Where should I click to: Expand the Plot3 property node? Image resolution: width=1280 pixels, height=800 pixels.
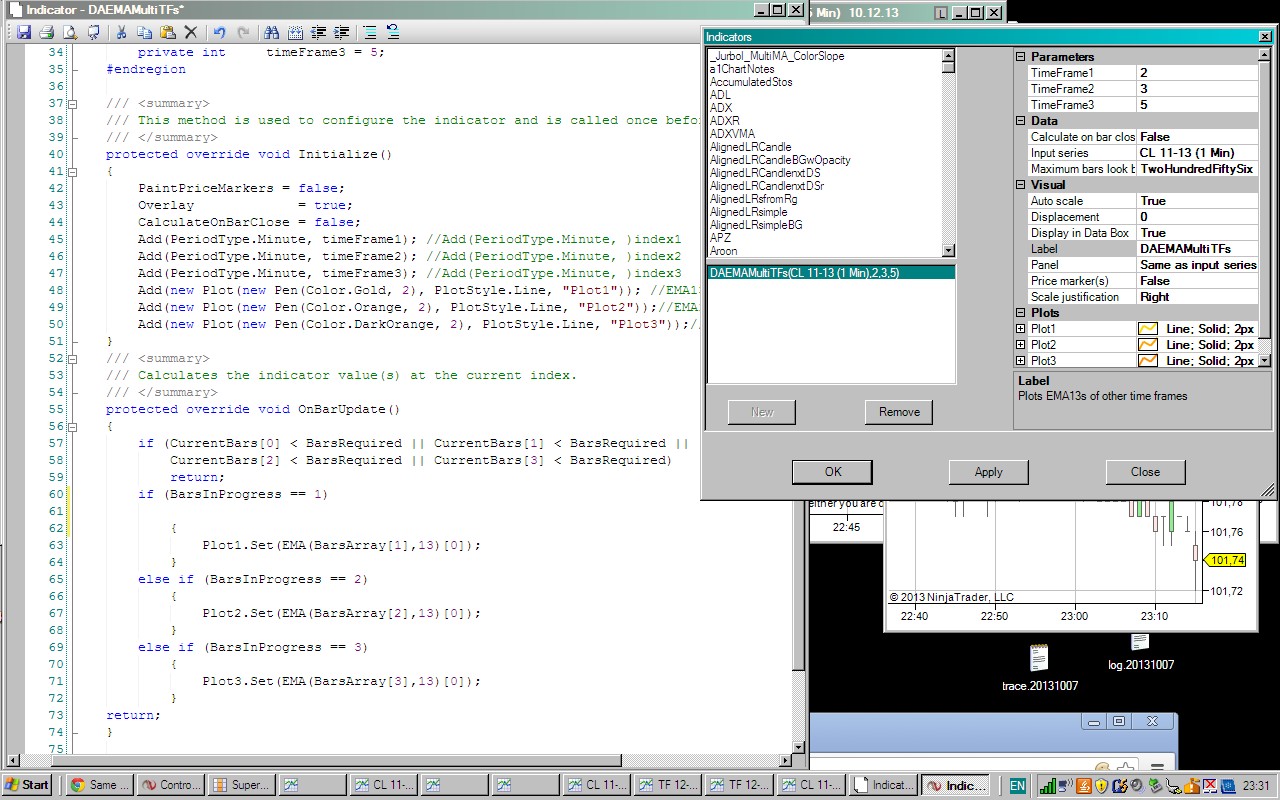click(x=1021, y=361)
